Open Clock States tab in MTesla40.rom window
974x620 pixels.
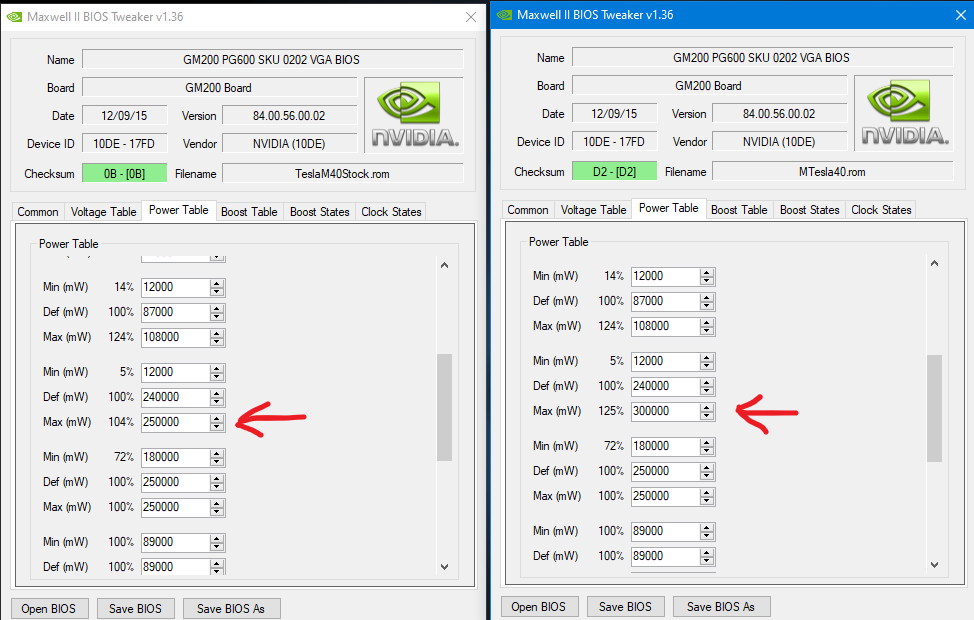(881, 210)
